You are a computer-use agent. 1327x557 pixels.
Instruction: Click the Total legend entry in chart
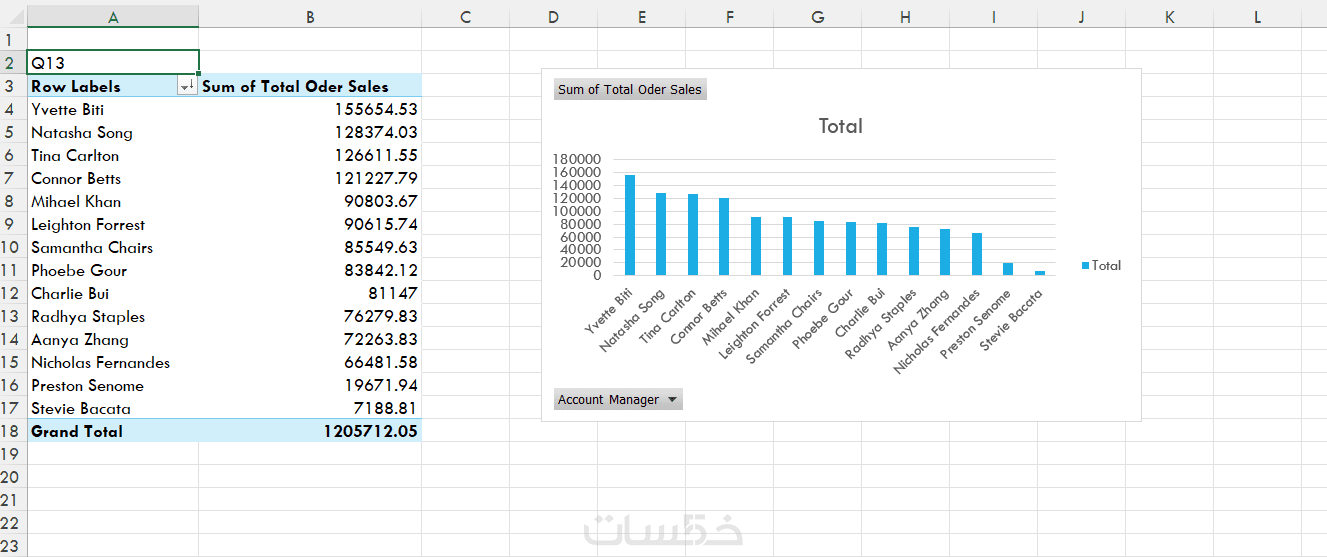pyautogui.click(x=1101, y=265)
